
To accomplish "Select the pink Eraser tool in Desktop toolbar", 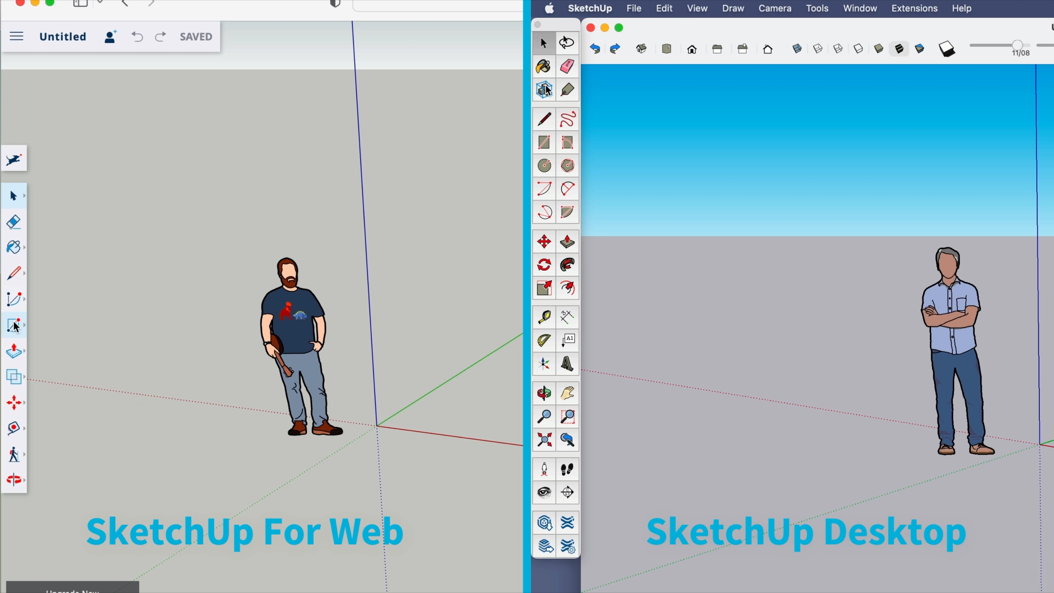I will 567,66.
